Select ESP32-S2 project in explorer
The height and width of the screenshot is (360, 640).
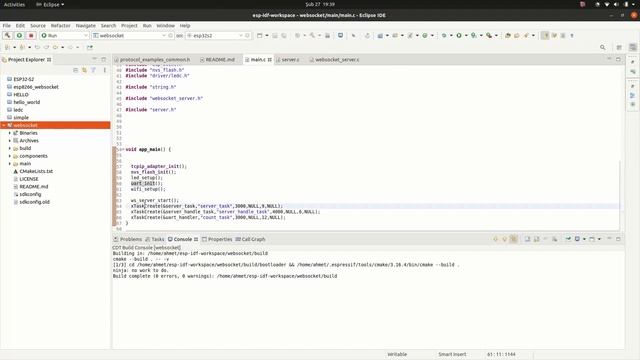pyautogui.click(x=24, y=79)
